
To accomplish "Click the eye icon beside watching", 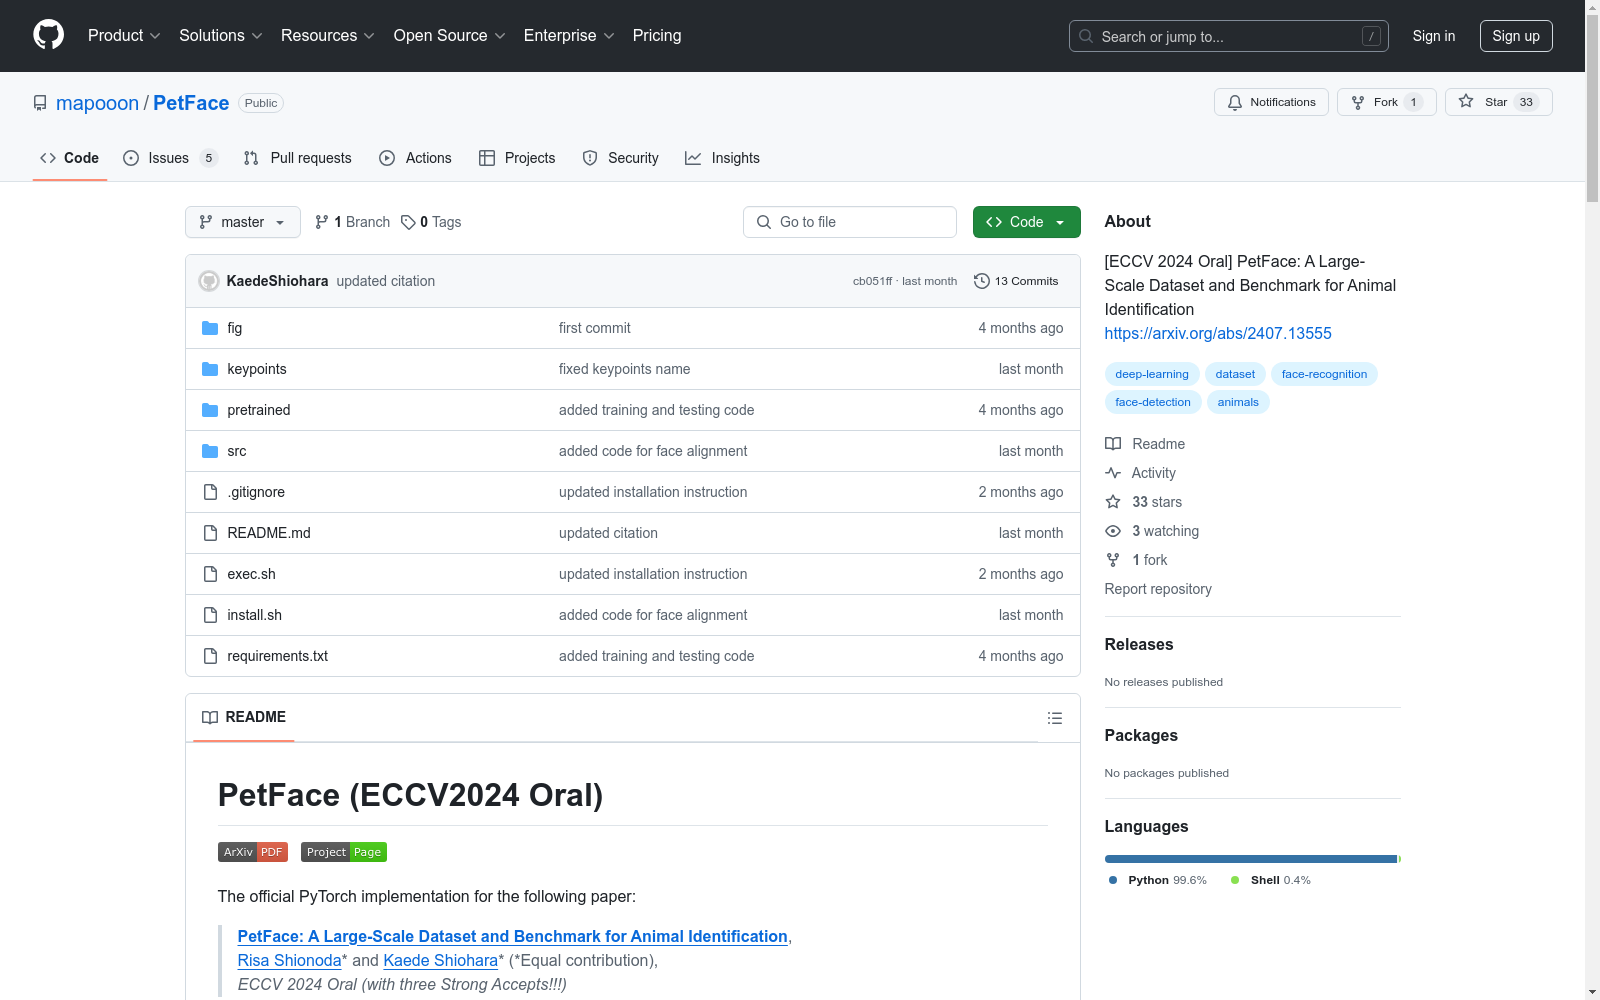I will [x=1113, y=531].
